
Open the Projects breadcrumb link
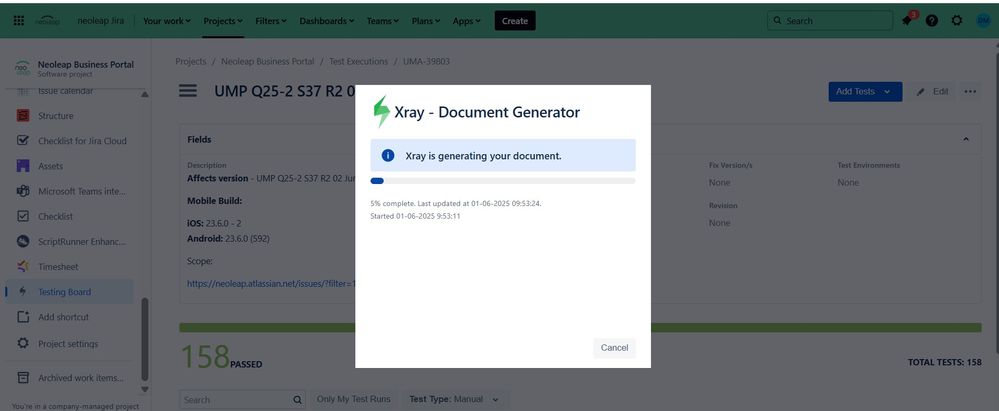190,61
